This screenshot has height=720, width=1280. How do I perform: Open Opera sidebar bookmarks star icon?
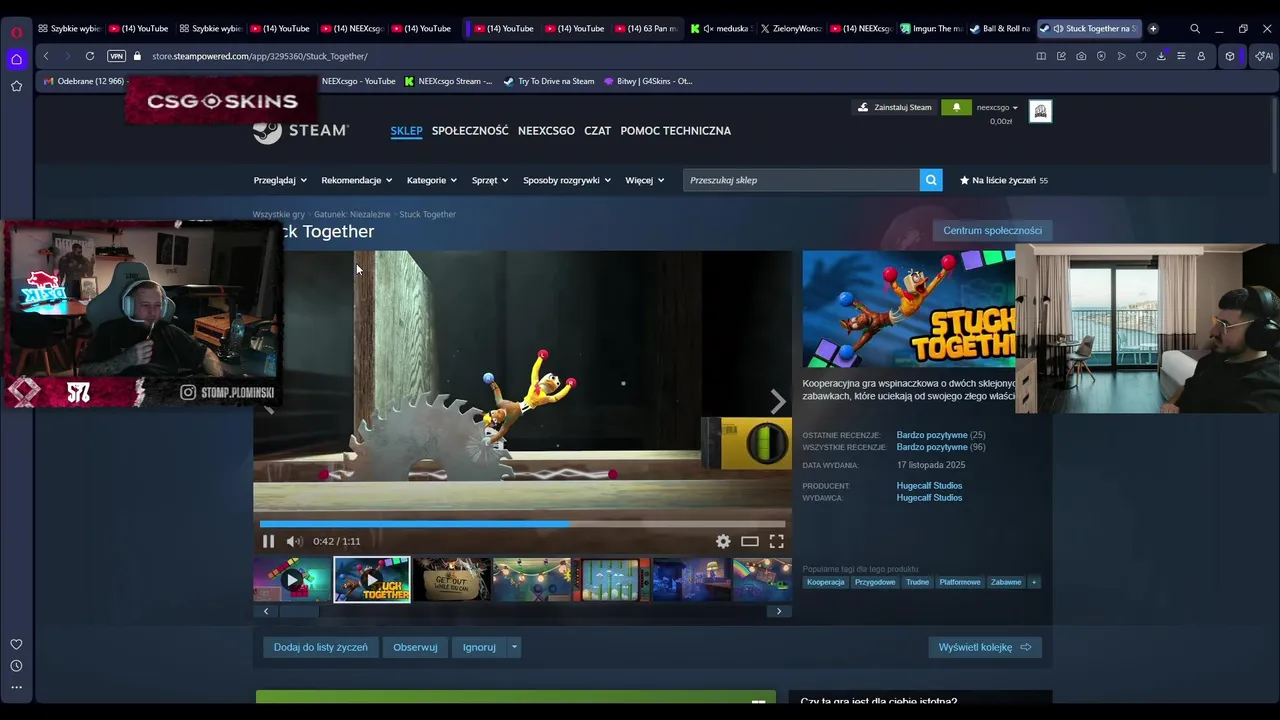(16, 86)
